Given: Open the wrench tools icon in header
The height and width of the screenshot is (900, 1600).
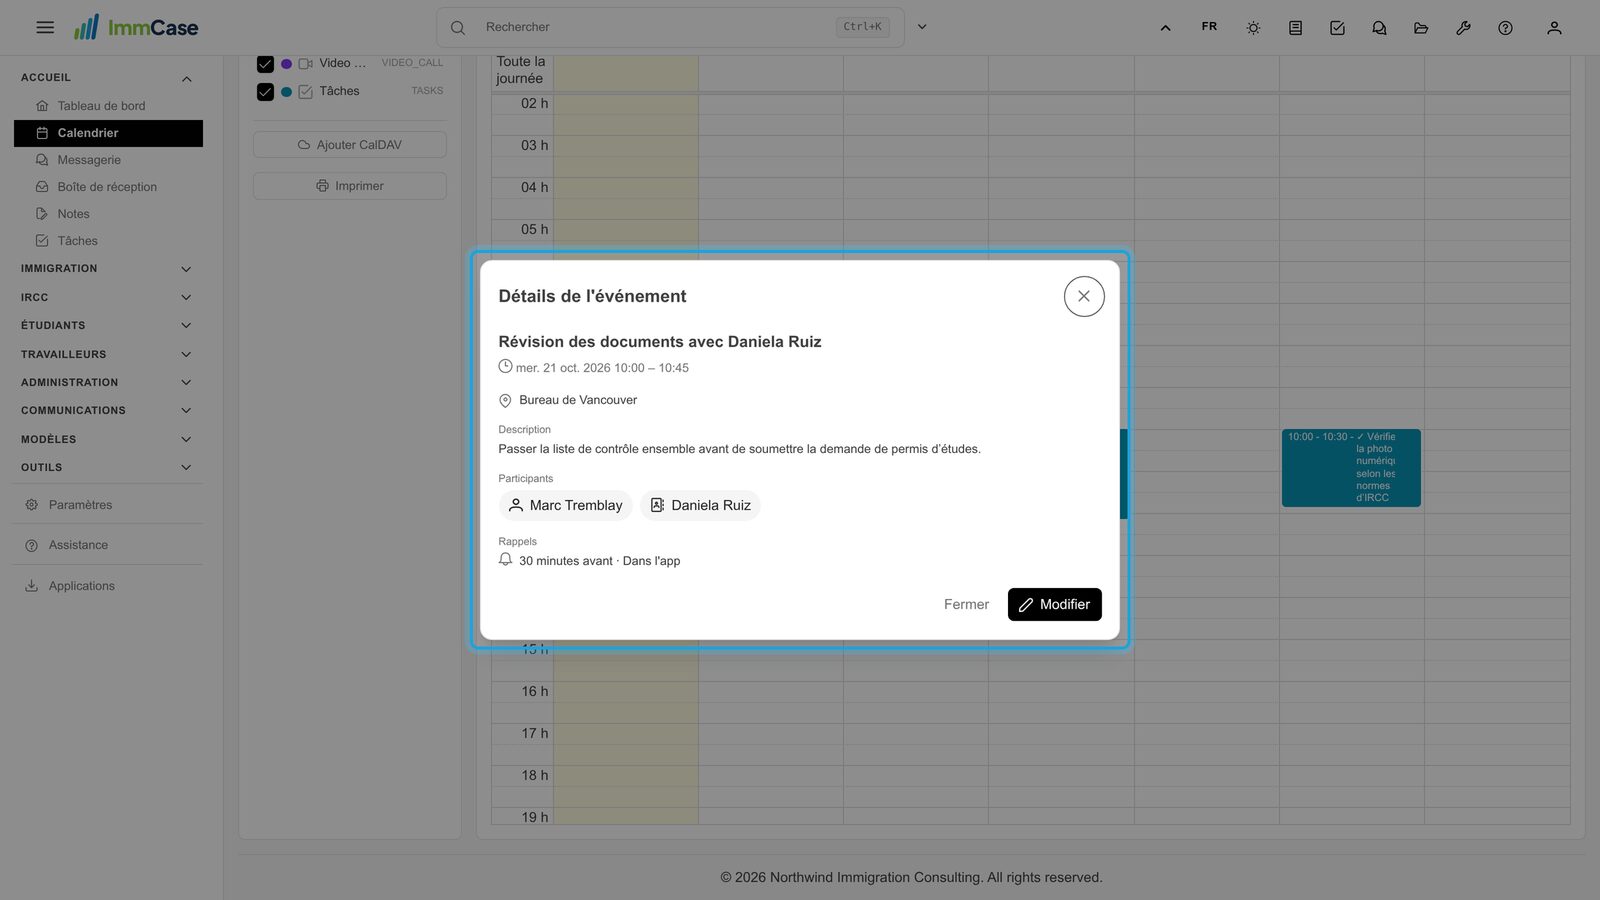Looking at the screenshot, I should (x=1463, y=28).
